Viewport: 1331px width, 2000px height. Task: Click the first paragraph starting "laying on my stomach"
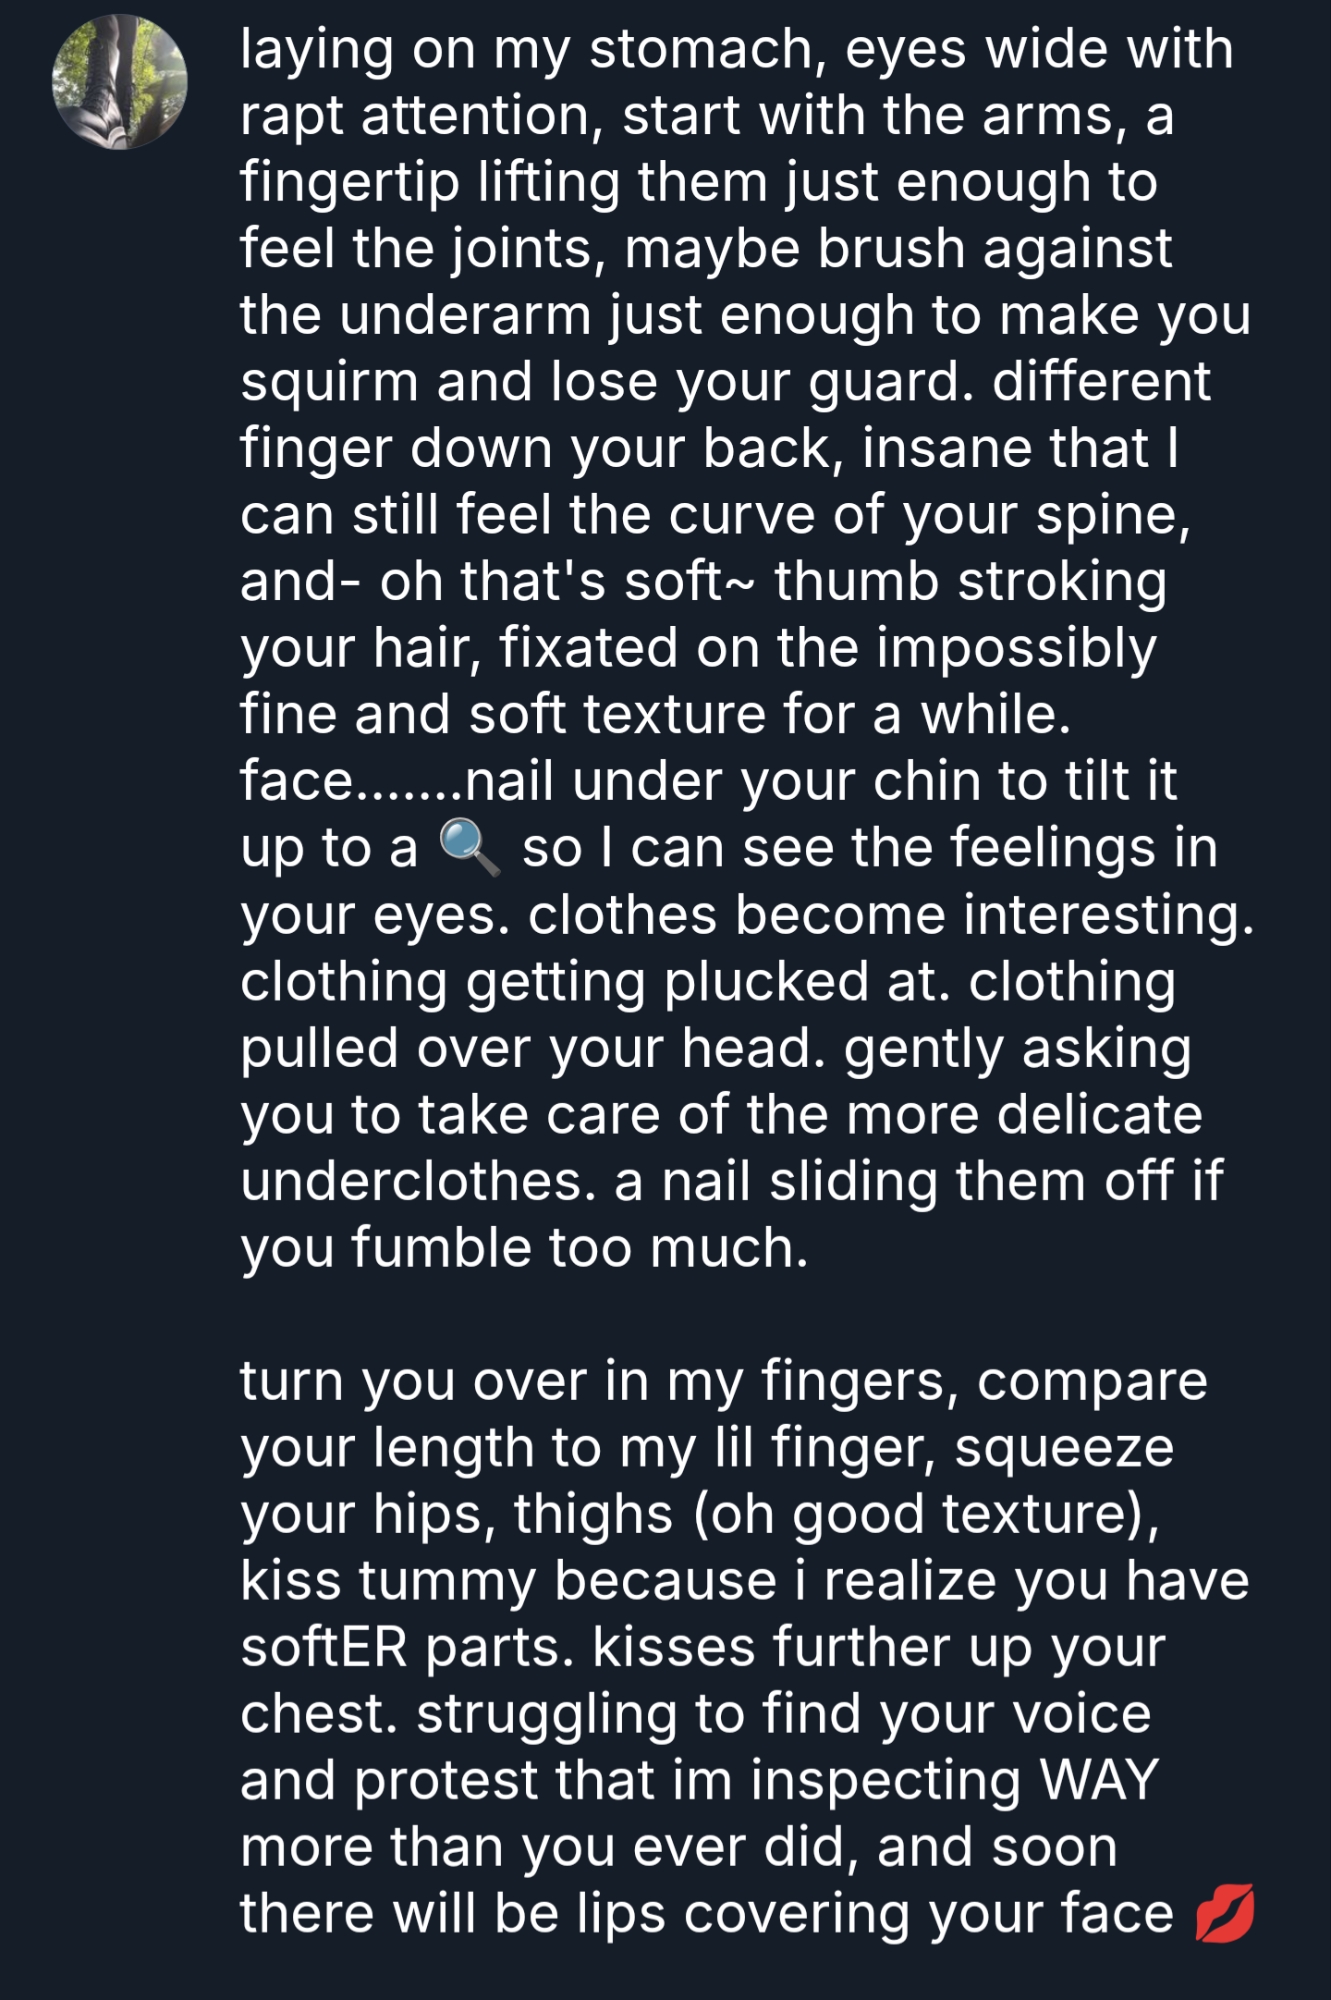pyautogui.click(x=740, y=648)
